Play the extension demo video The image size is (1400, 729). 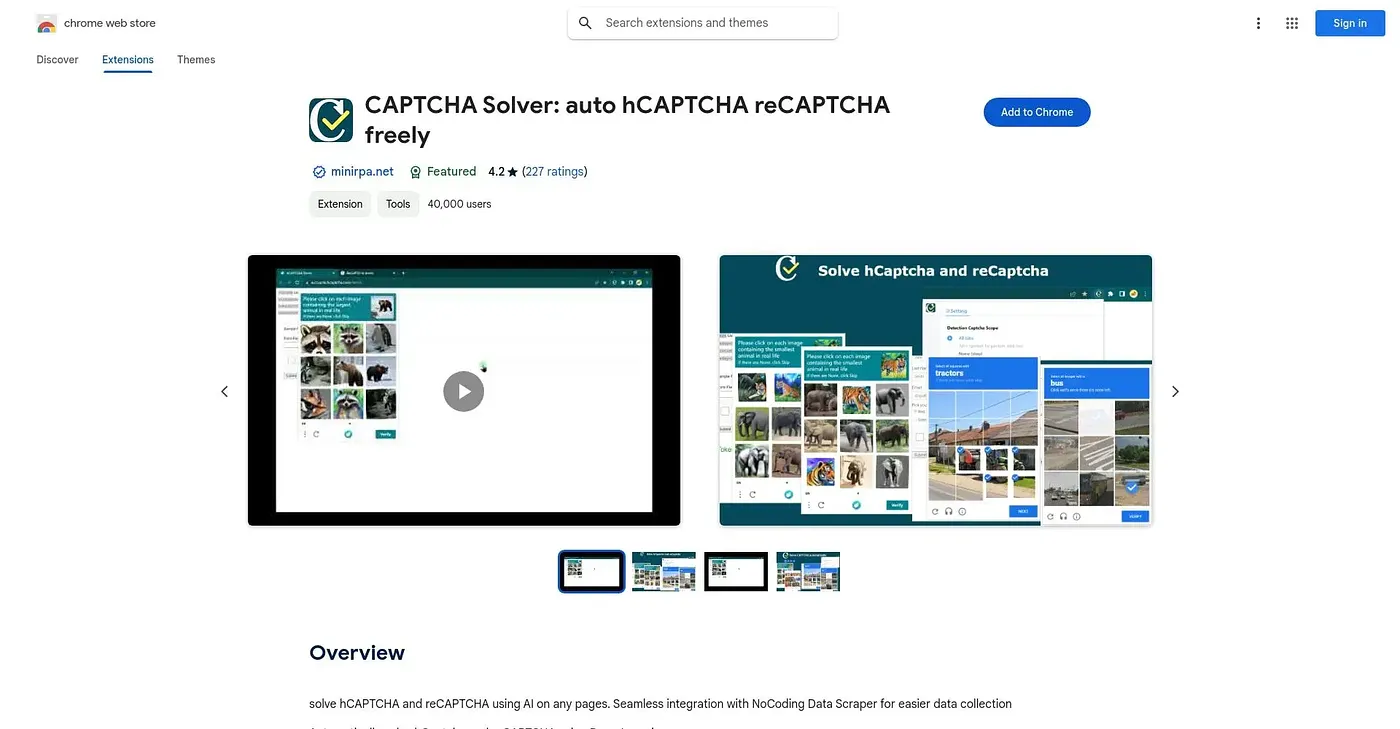[463, 391]
